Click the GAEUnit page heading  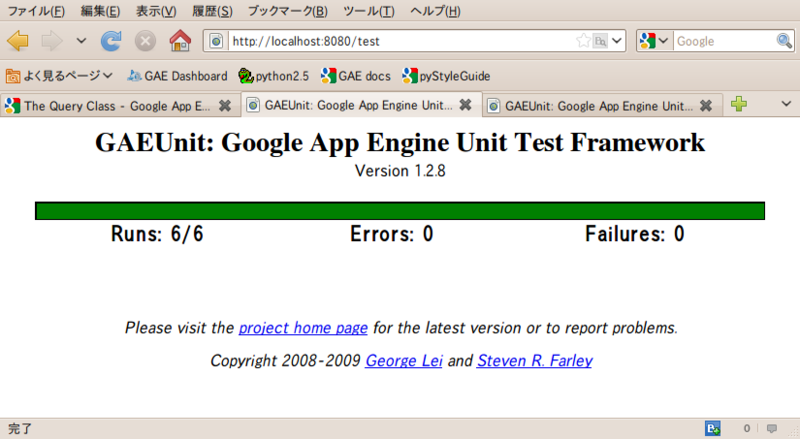400,142
